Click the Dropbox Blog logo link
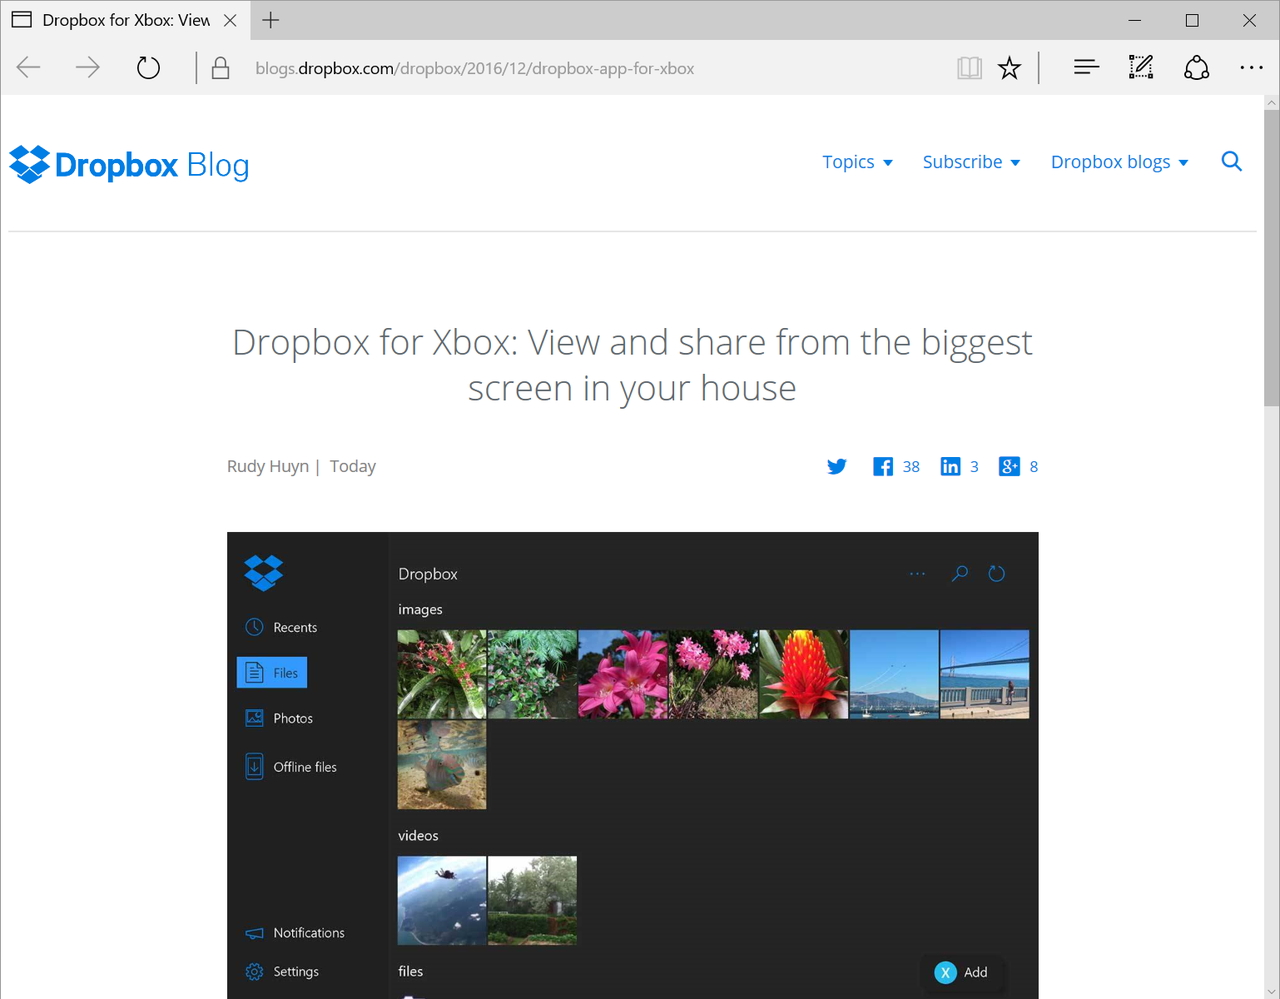 point(128,164)
